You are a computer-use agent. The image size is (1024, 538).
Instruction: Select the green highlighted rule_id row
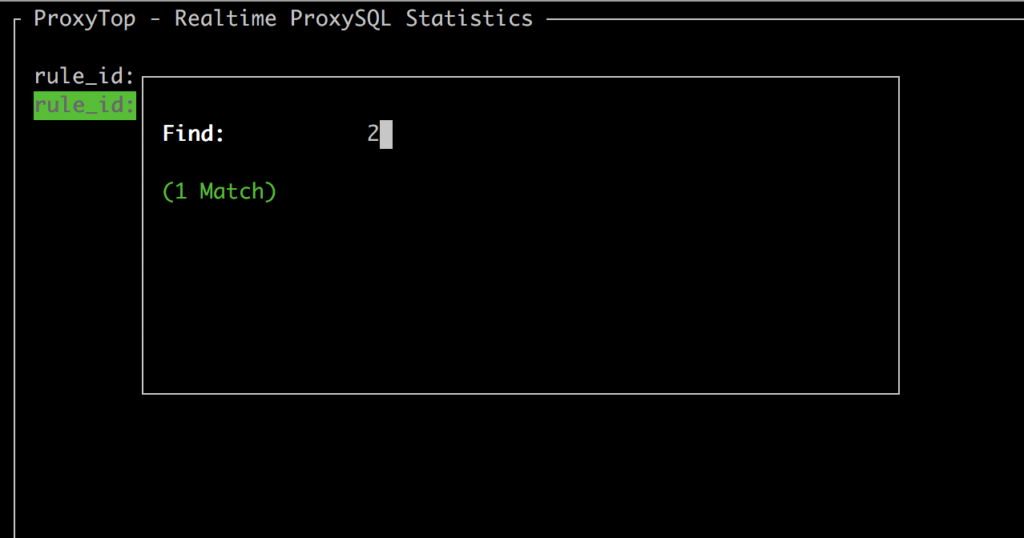point(84,105)
